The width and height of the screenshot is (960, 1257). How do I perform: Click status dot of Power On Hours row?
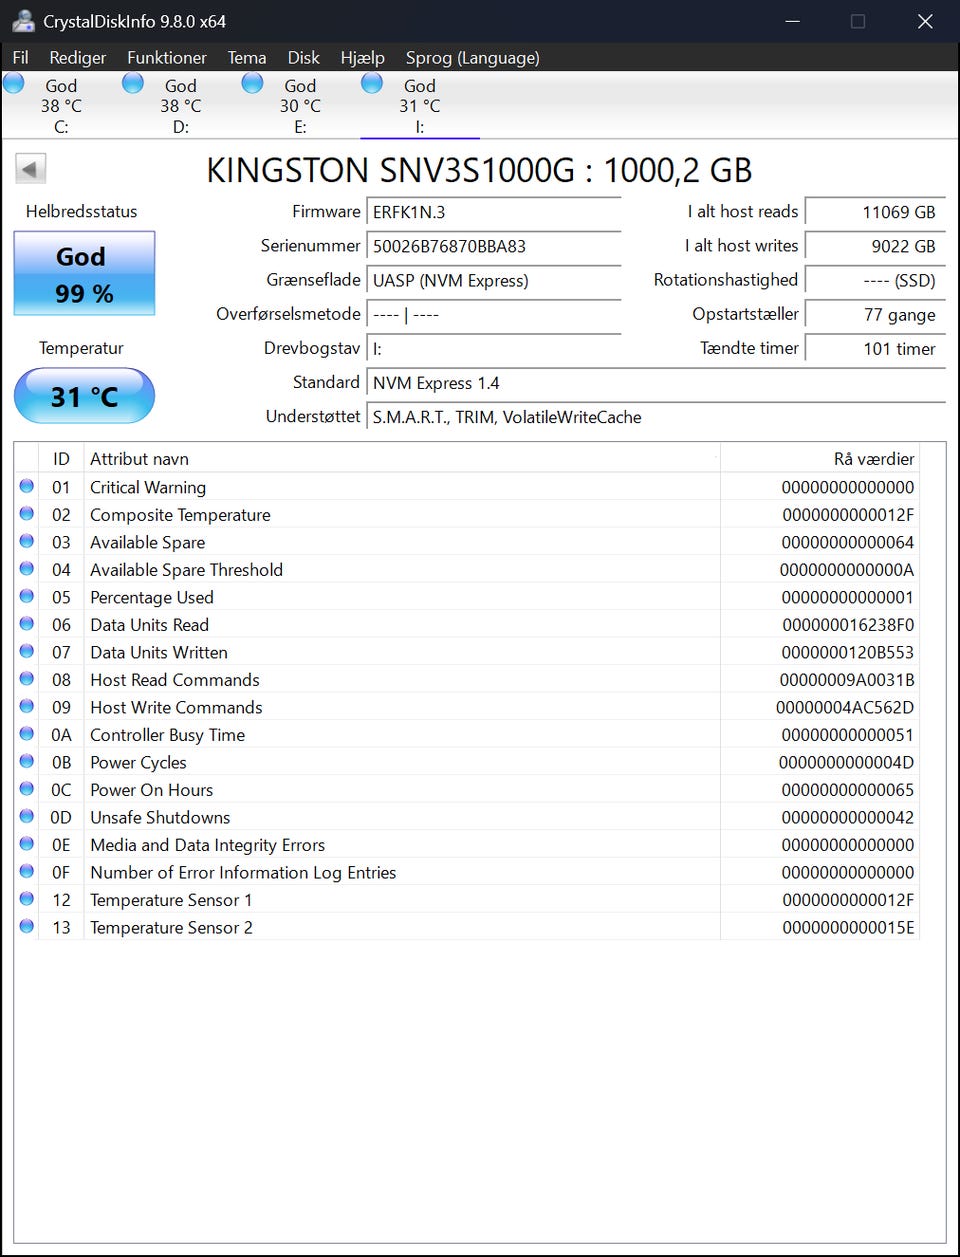pos(27,789)
